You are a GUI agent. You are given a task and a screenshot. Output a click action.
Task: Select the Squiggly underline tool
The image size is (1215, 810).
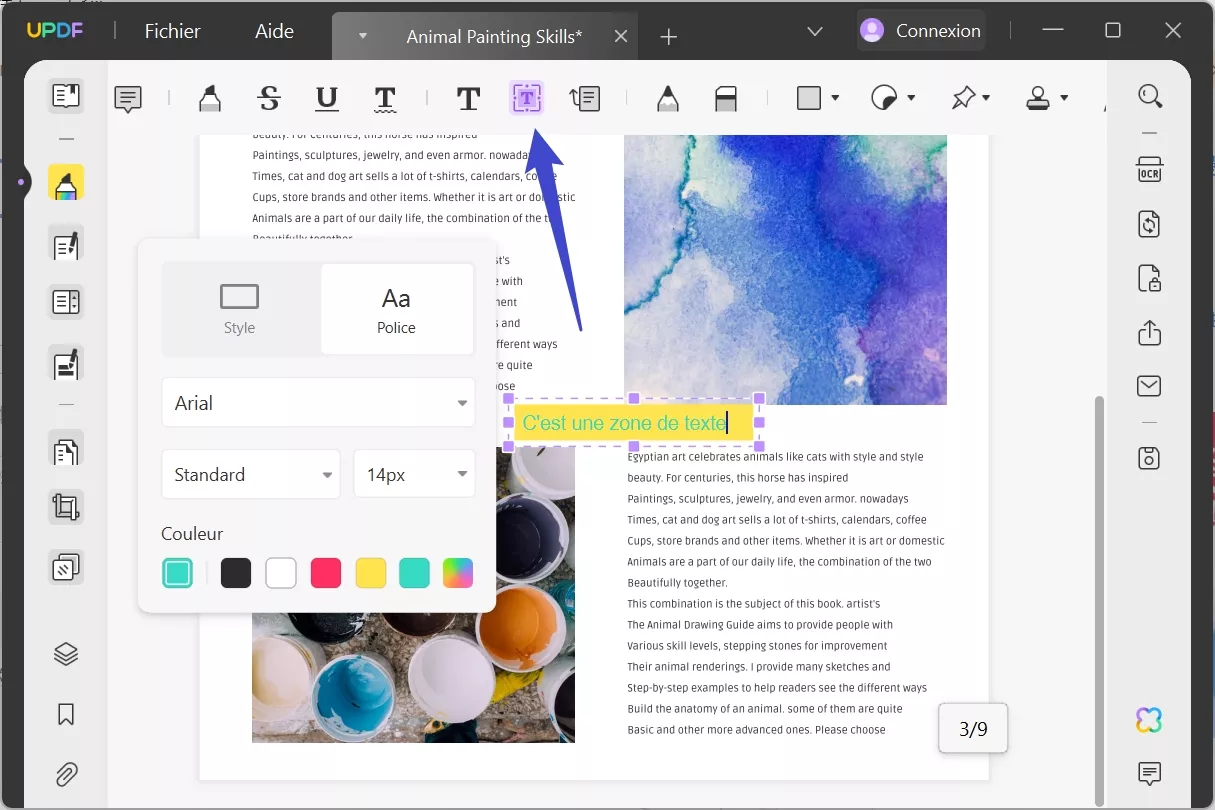[x=385, y=98]
